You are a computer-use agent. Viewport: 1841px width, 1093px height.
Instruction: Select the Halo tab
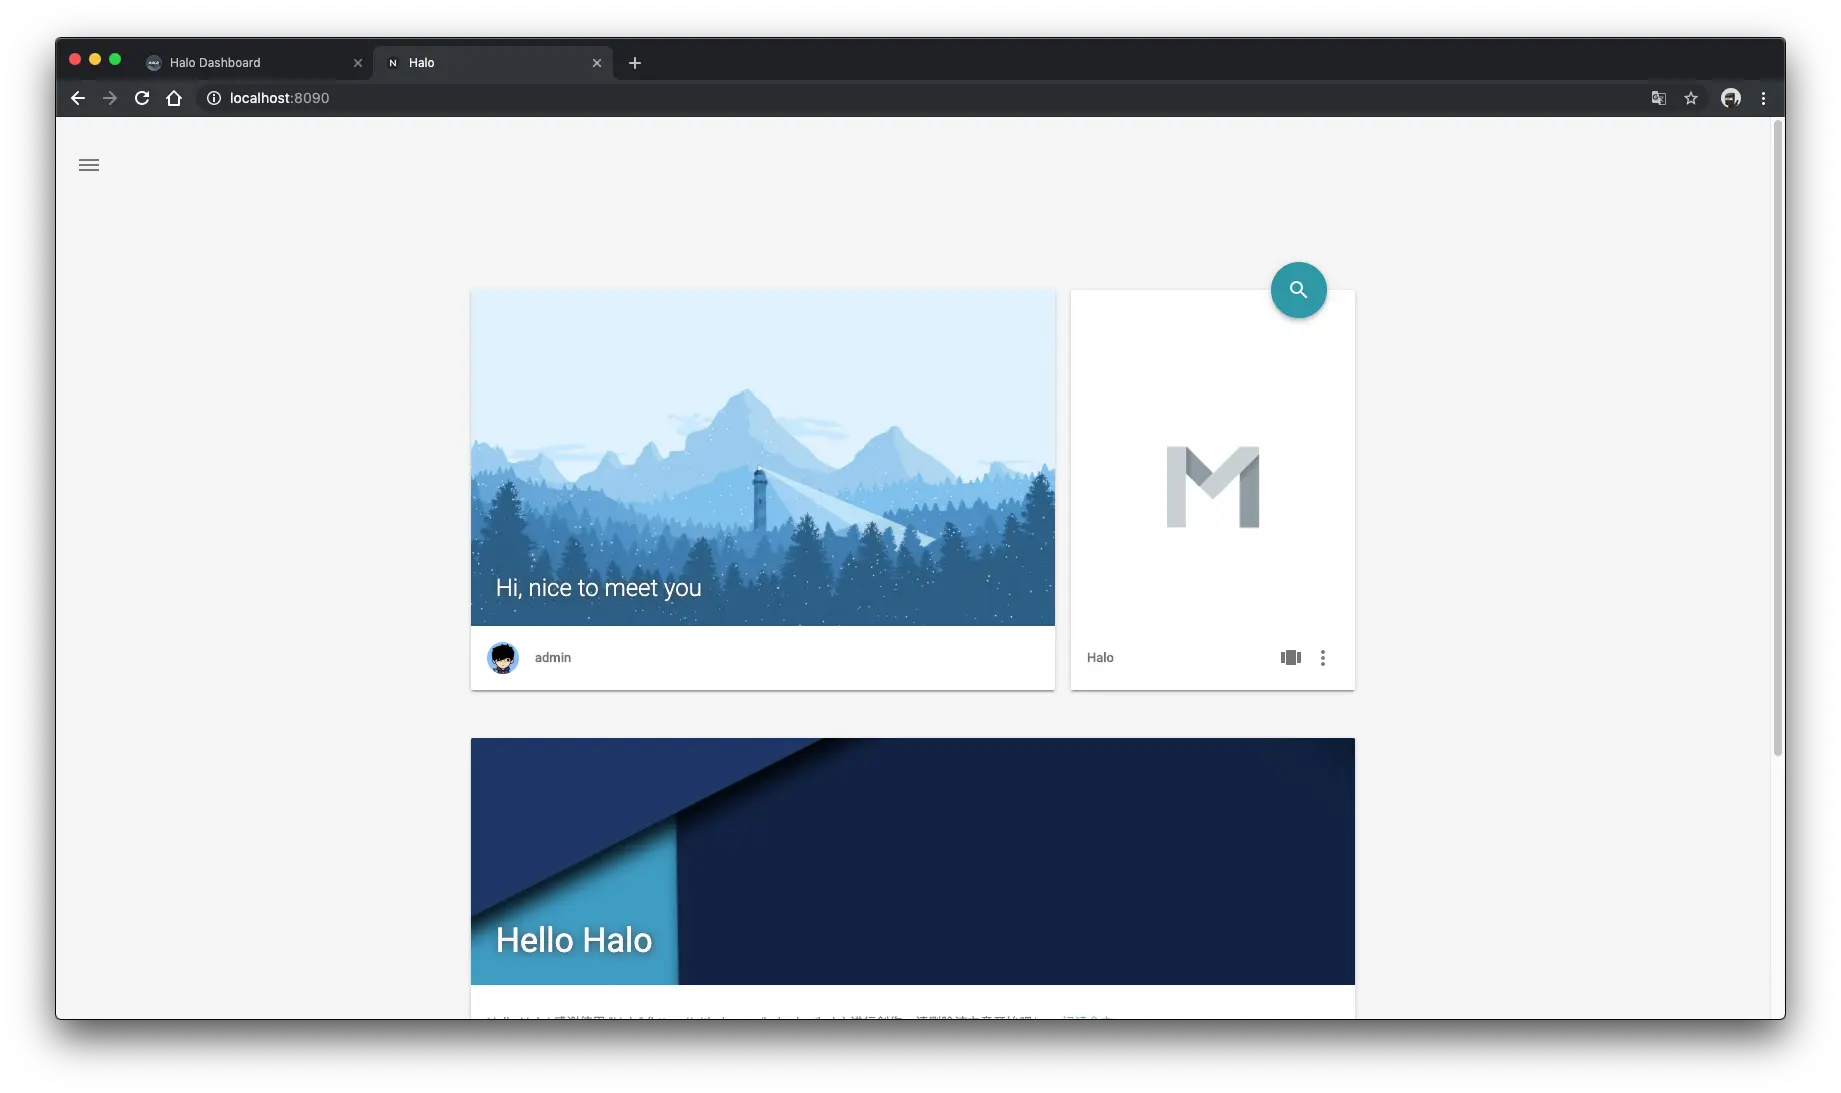click(493, 63)
